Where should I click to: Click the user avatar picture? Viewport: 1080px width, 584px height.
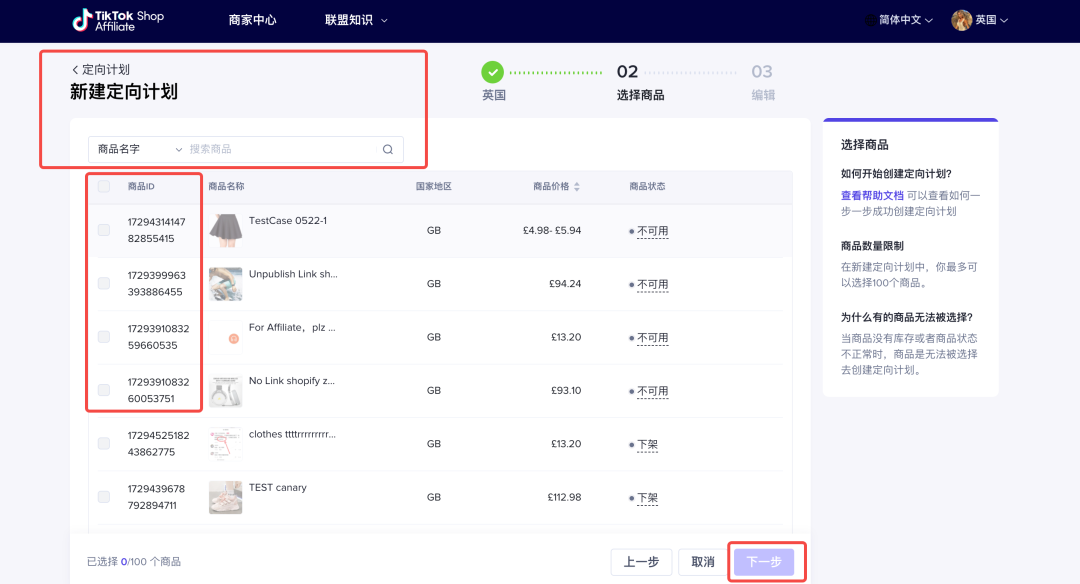click(x=961, y=20)
